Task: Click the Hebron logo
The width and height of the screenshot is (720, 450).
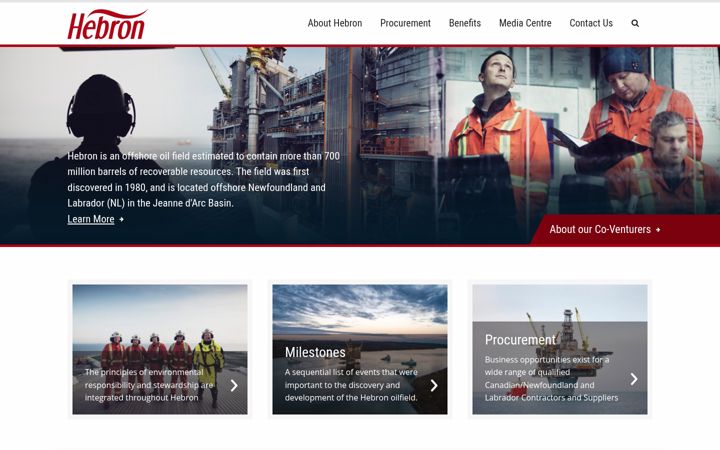Action: point(107,25)
